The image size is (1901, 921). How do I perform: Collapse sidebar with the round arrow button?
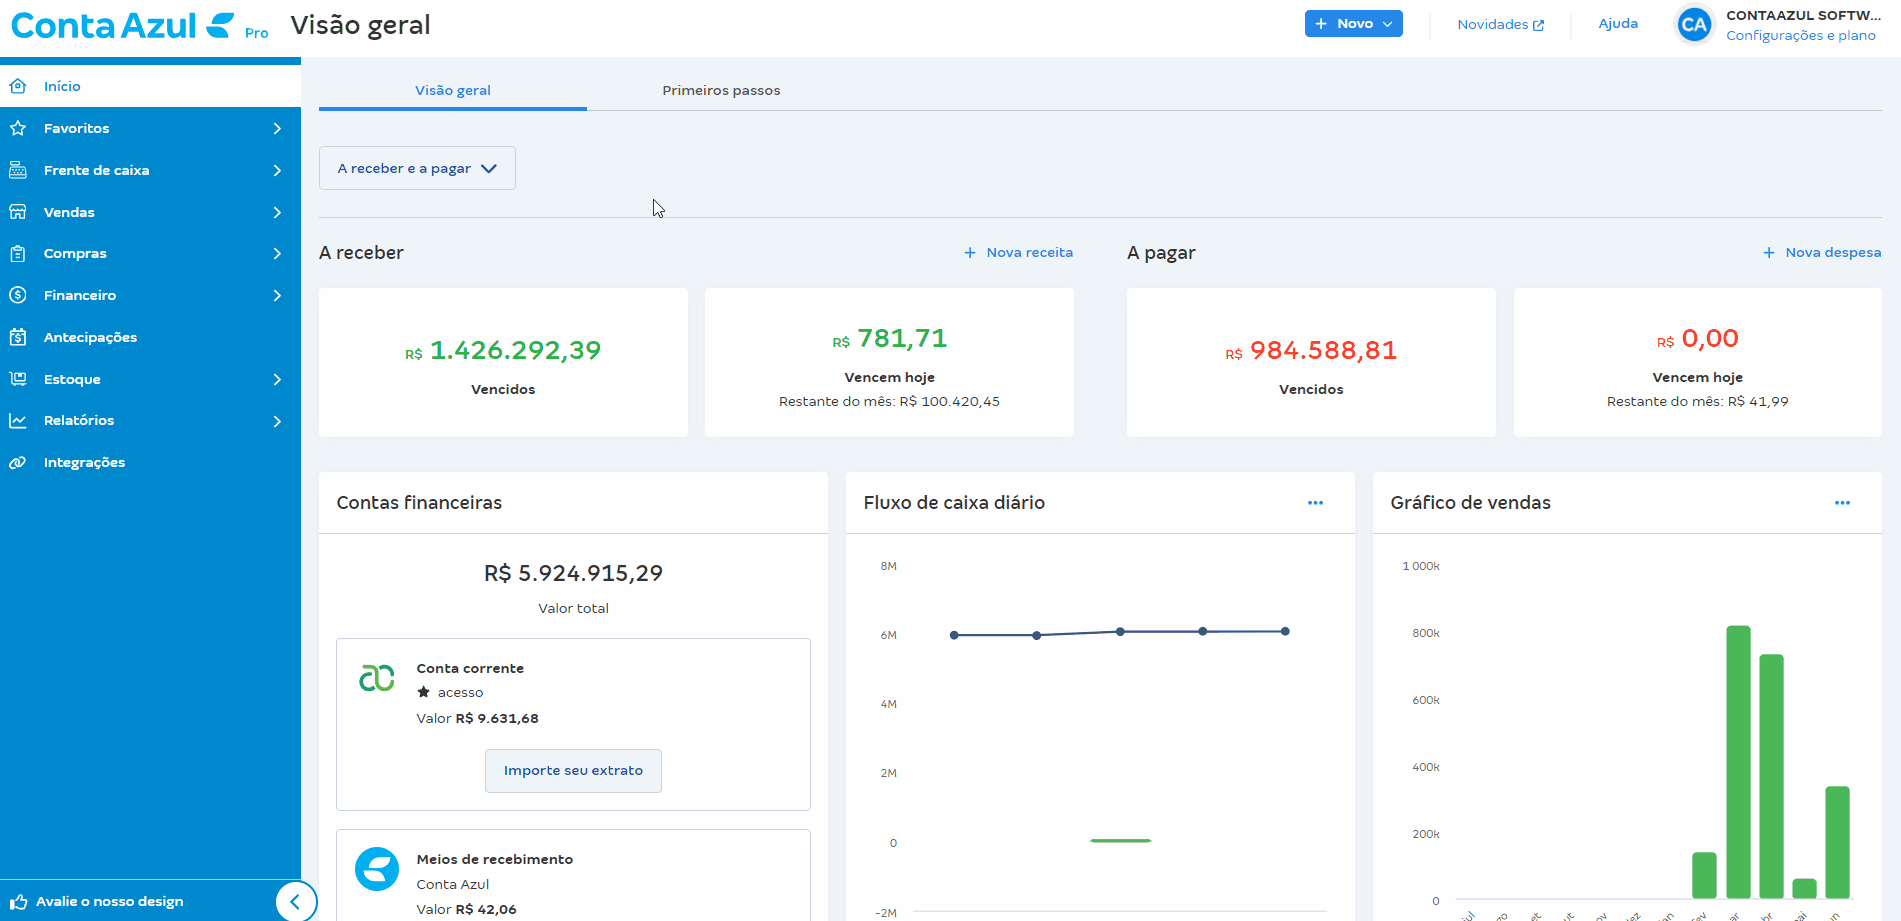[296, 902]
